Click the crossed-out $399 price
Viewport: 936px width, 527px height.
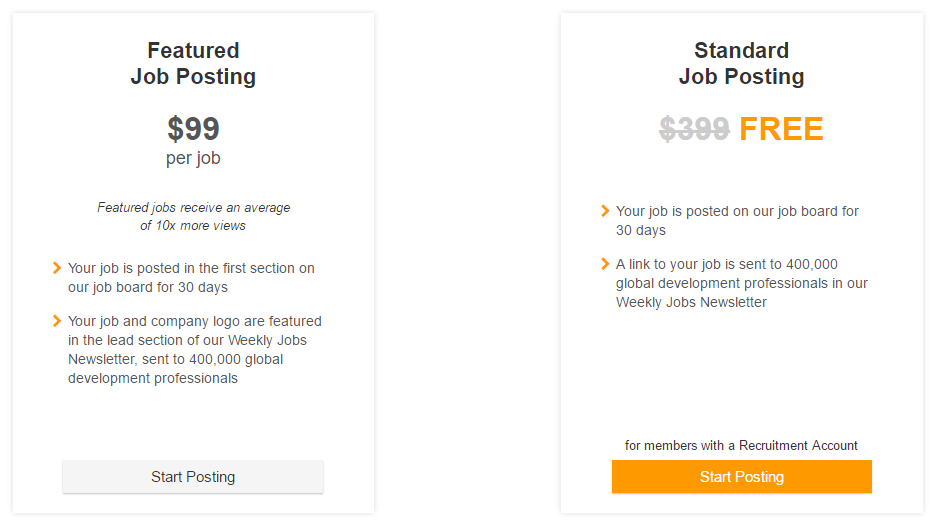[694, 129]
